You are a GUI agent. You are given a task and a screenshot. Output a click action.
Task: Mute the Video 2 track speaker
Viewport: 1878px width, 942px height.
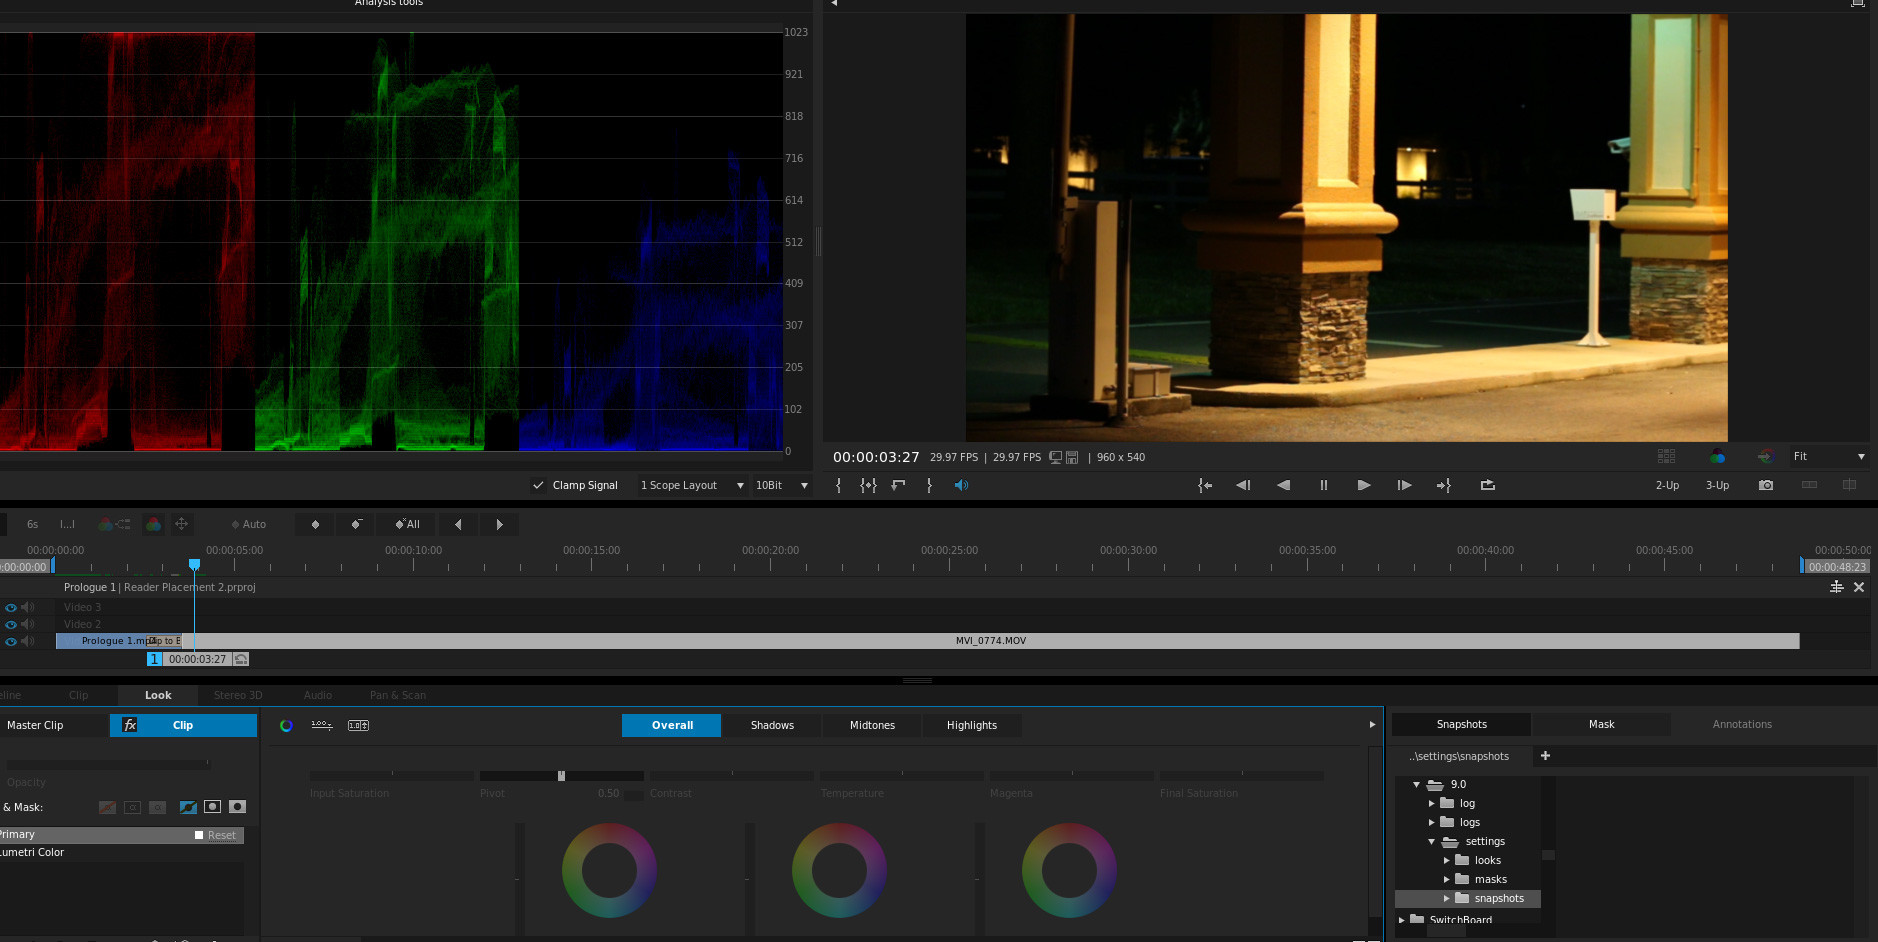[28, 624]
